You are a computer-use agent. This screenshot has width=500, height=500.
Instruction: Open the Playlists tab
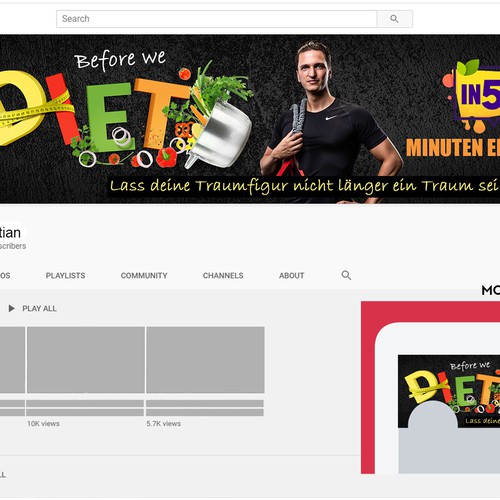(65, 276)
